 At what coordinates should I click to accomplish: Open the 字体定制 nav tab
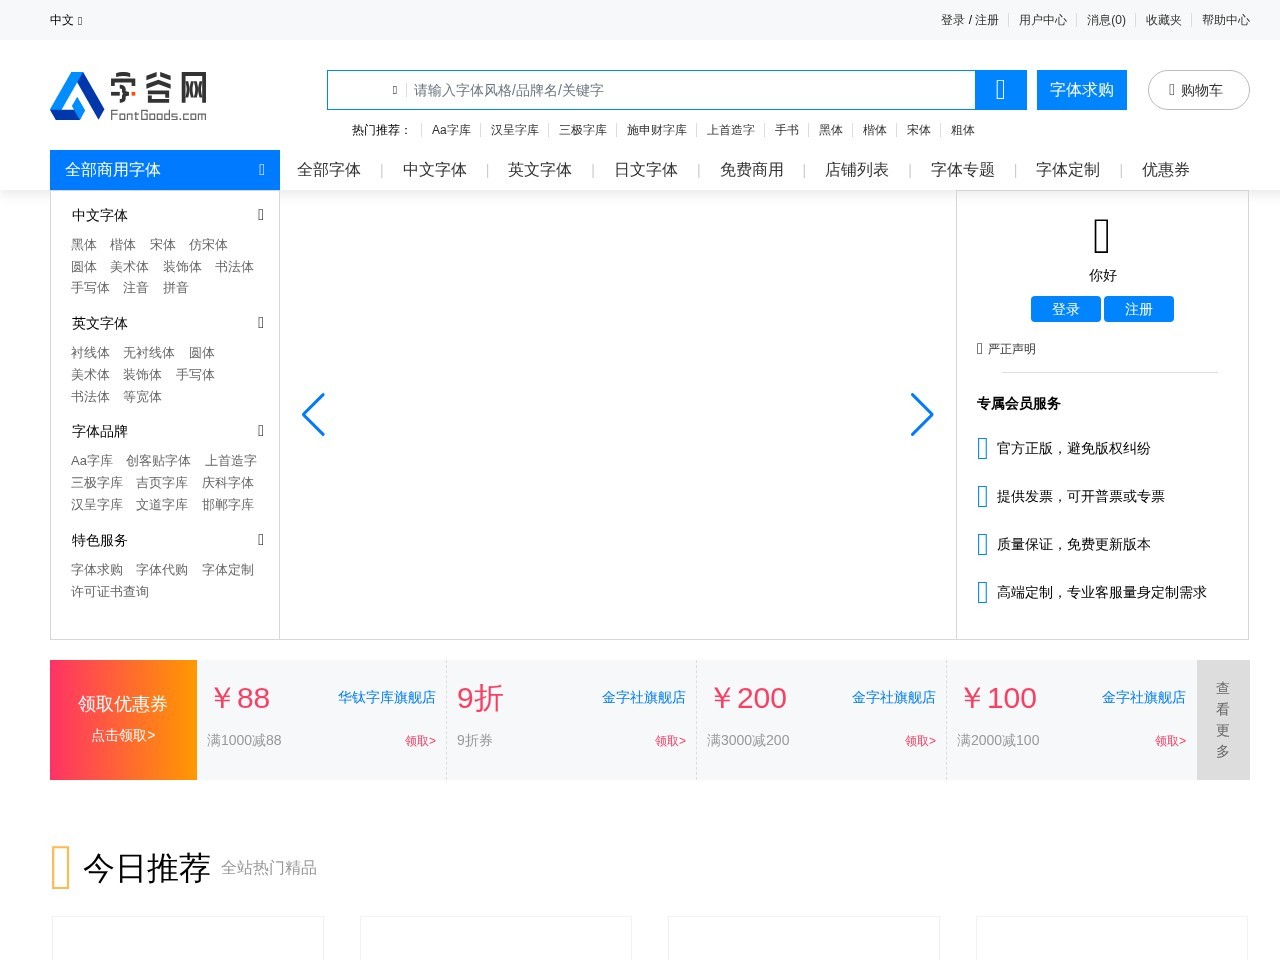tap(1068, 170)
